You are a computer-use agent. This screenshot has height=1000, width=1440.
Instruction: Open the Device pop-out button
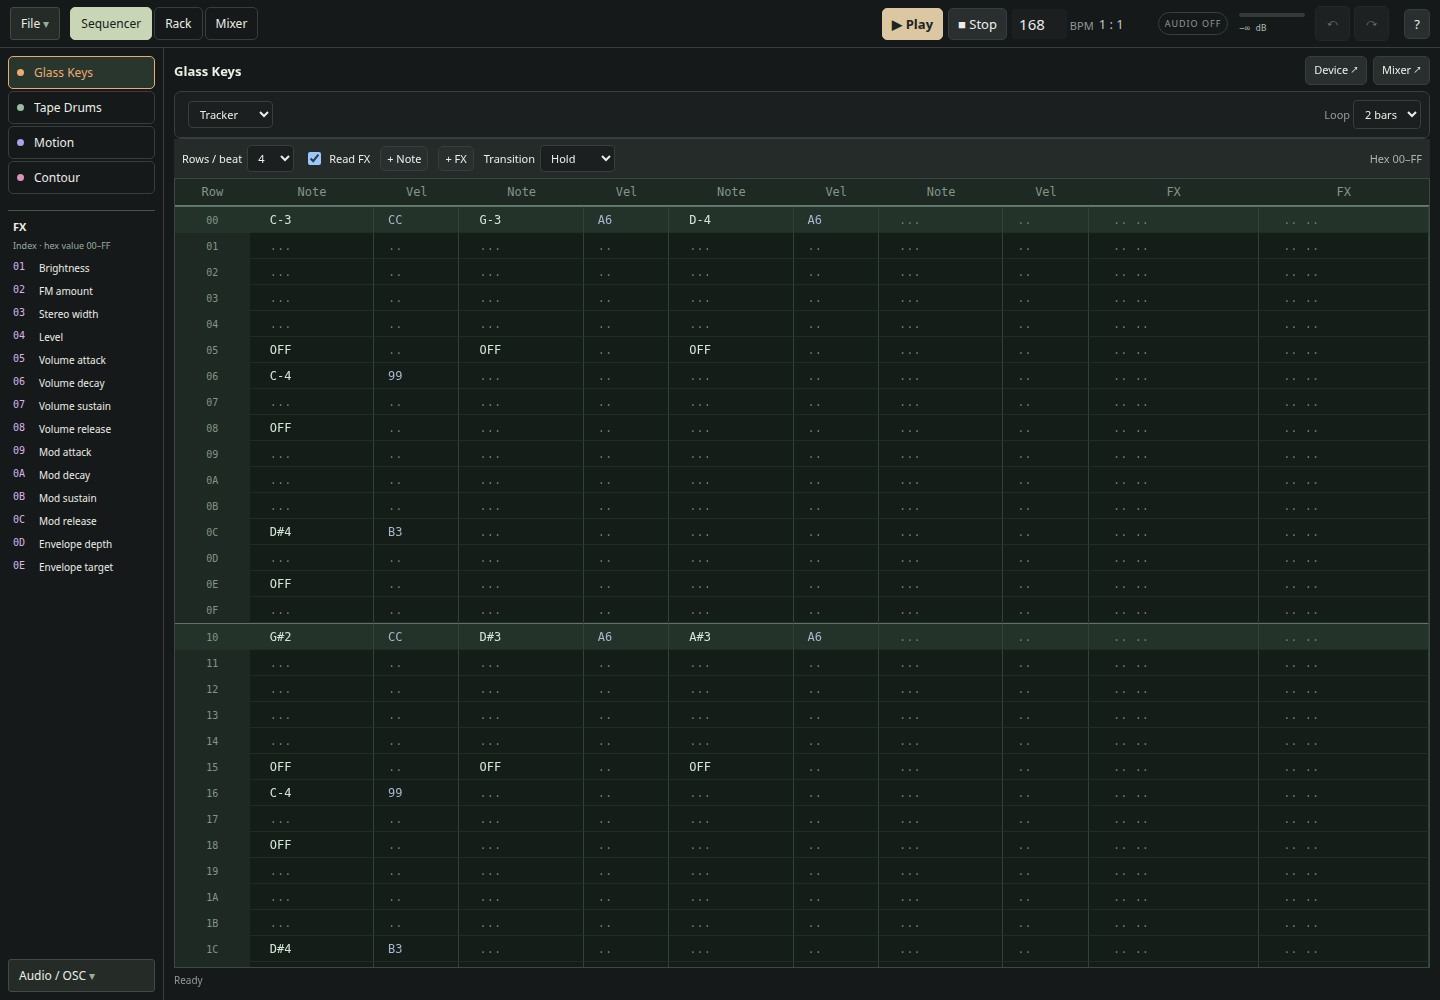1336,70
